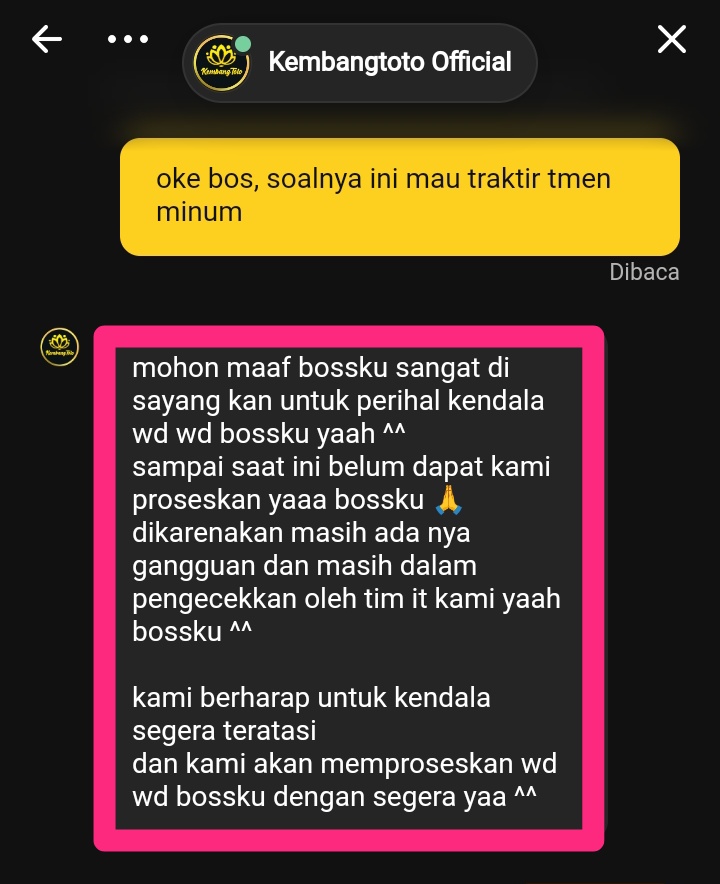Click 'gangguan dan masih dalam' text line
This screenshot has height=884, width=720.
coord(304,566)
